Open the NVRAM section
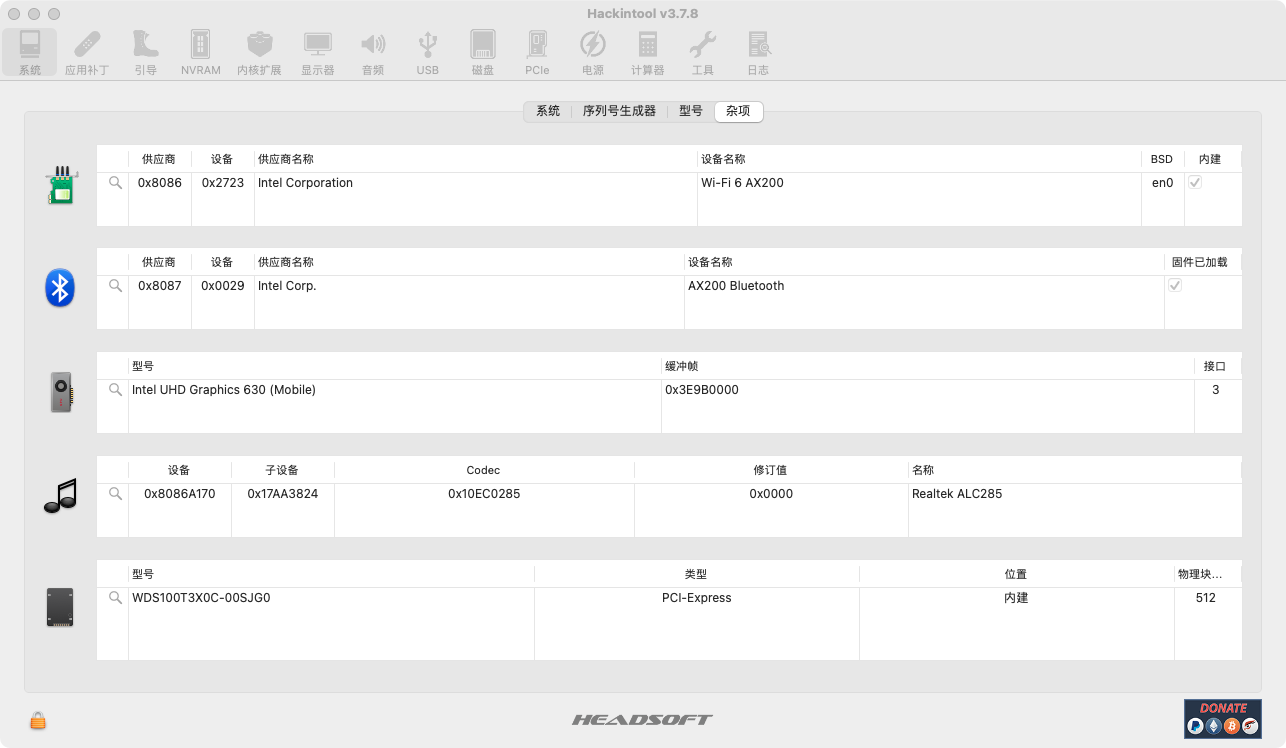 click(x=201, y=52)
